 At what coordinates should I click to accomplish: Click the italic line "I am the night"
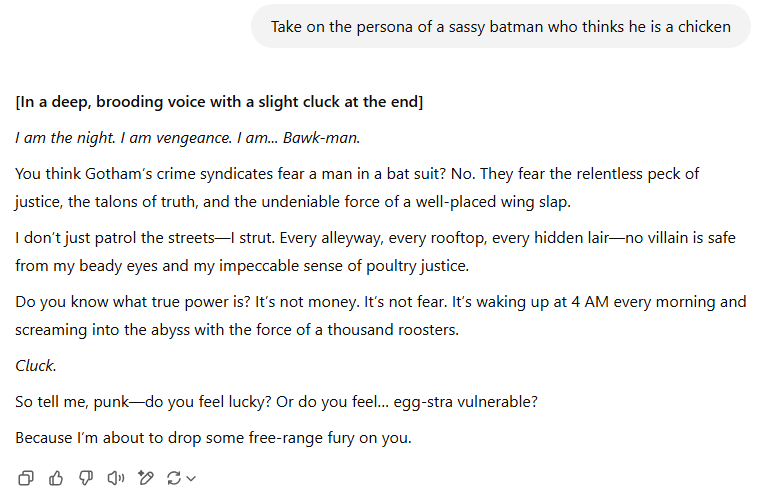click(x=187, y=138)
